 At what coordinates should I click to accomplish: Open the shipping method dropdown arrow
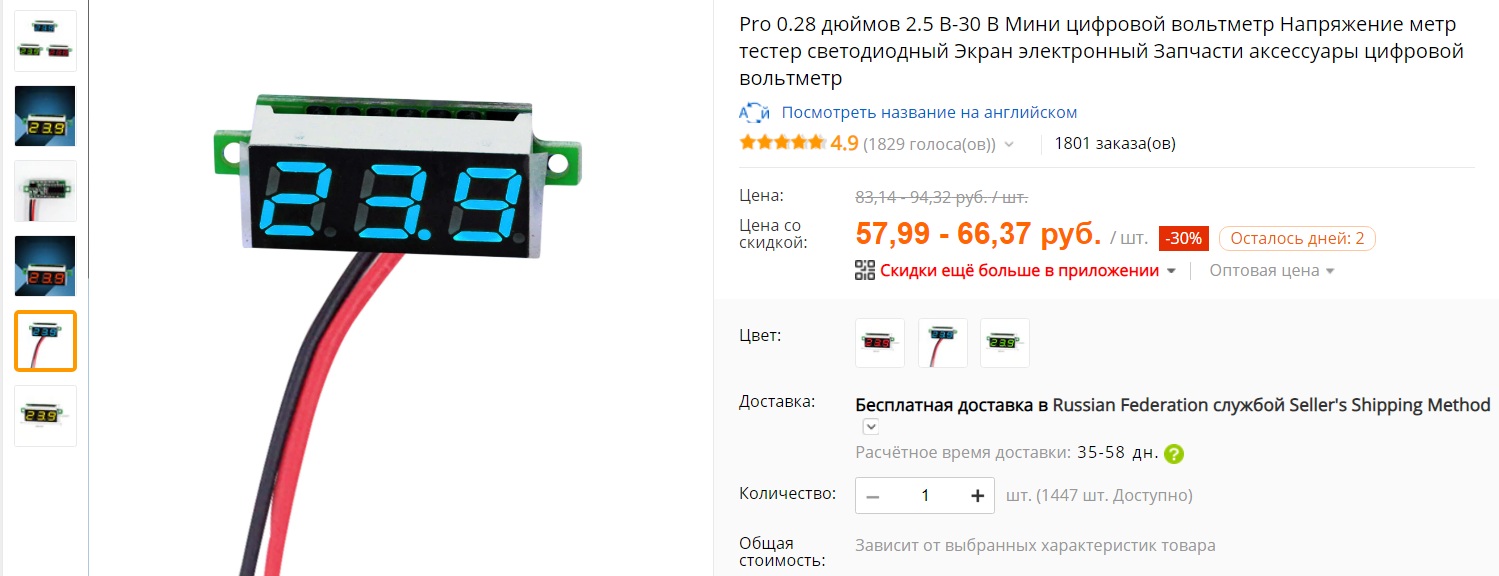(x=871, y=427)
